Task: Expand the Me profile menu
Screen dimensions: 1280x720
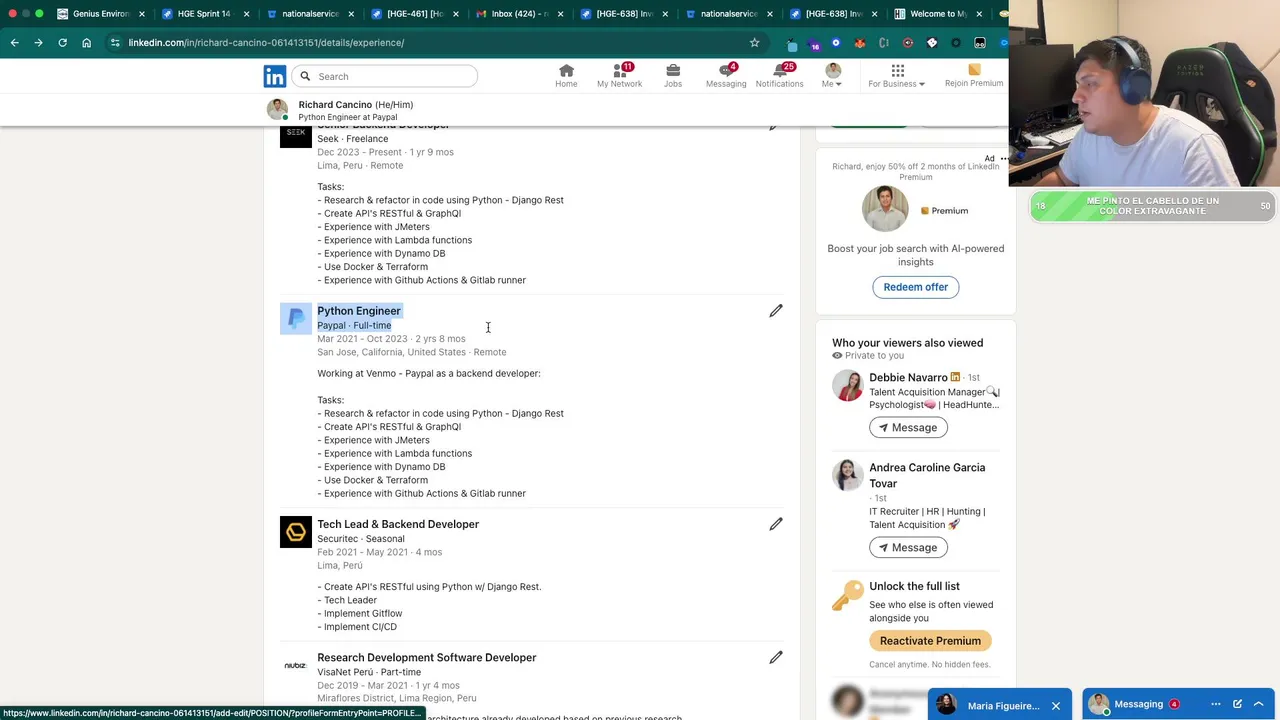Action: coord(832,76)
